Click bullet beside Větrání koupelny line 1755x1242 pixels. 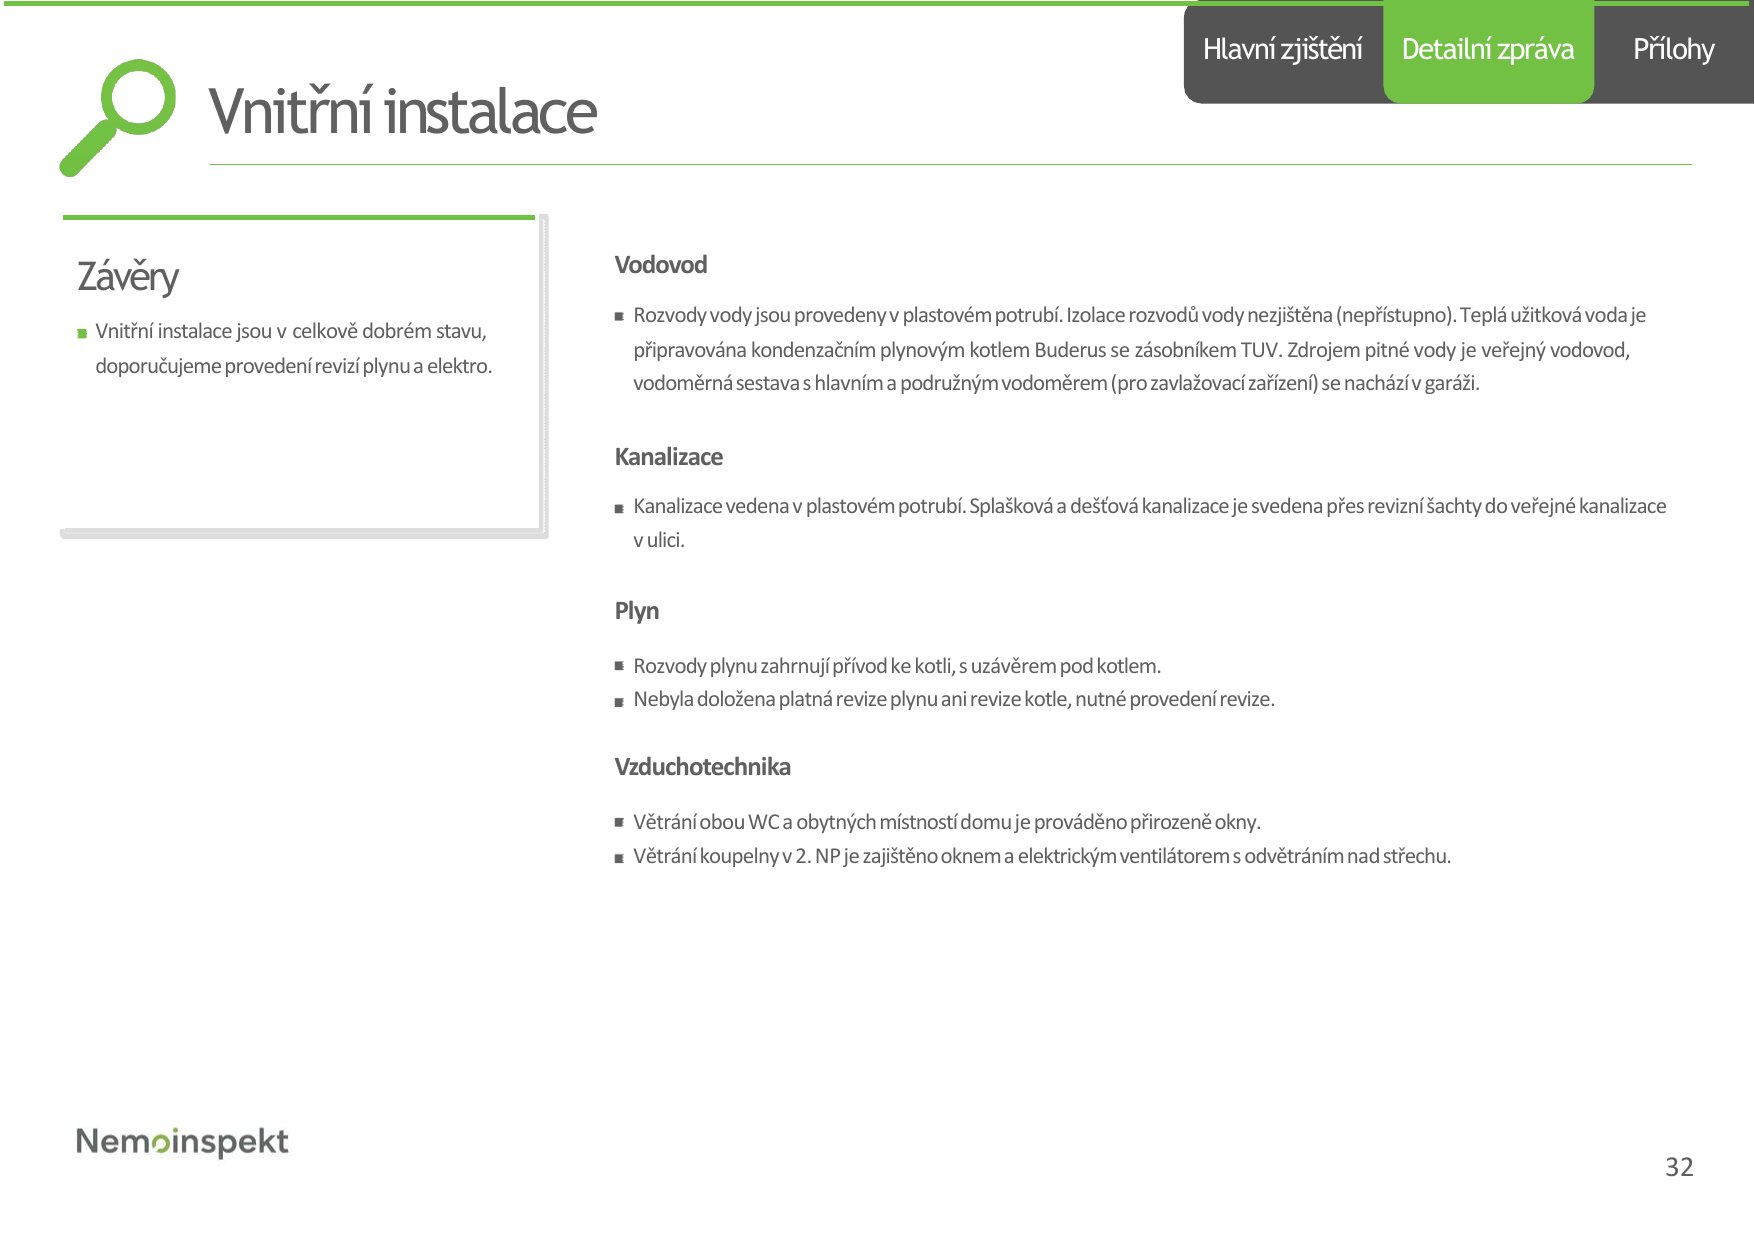click(x=619, y=858)
